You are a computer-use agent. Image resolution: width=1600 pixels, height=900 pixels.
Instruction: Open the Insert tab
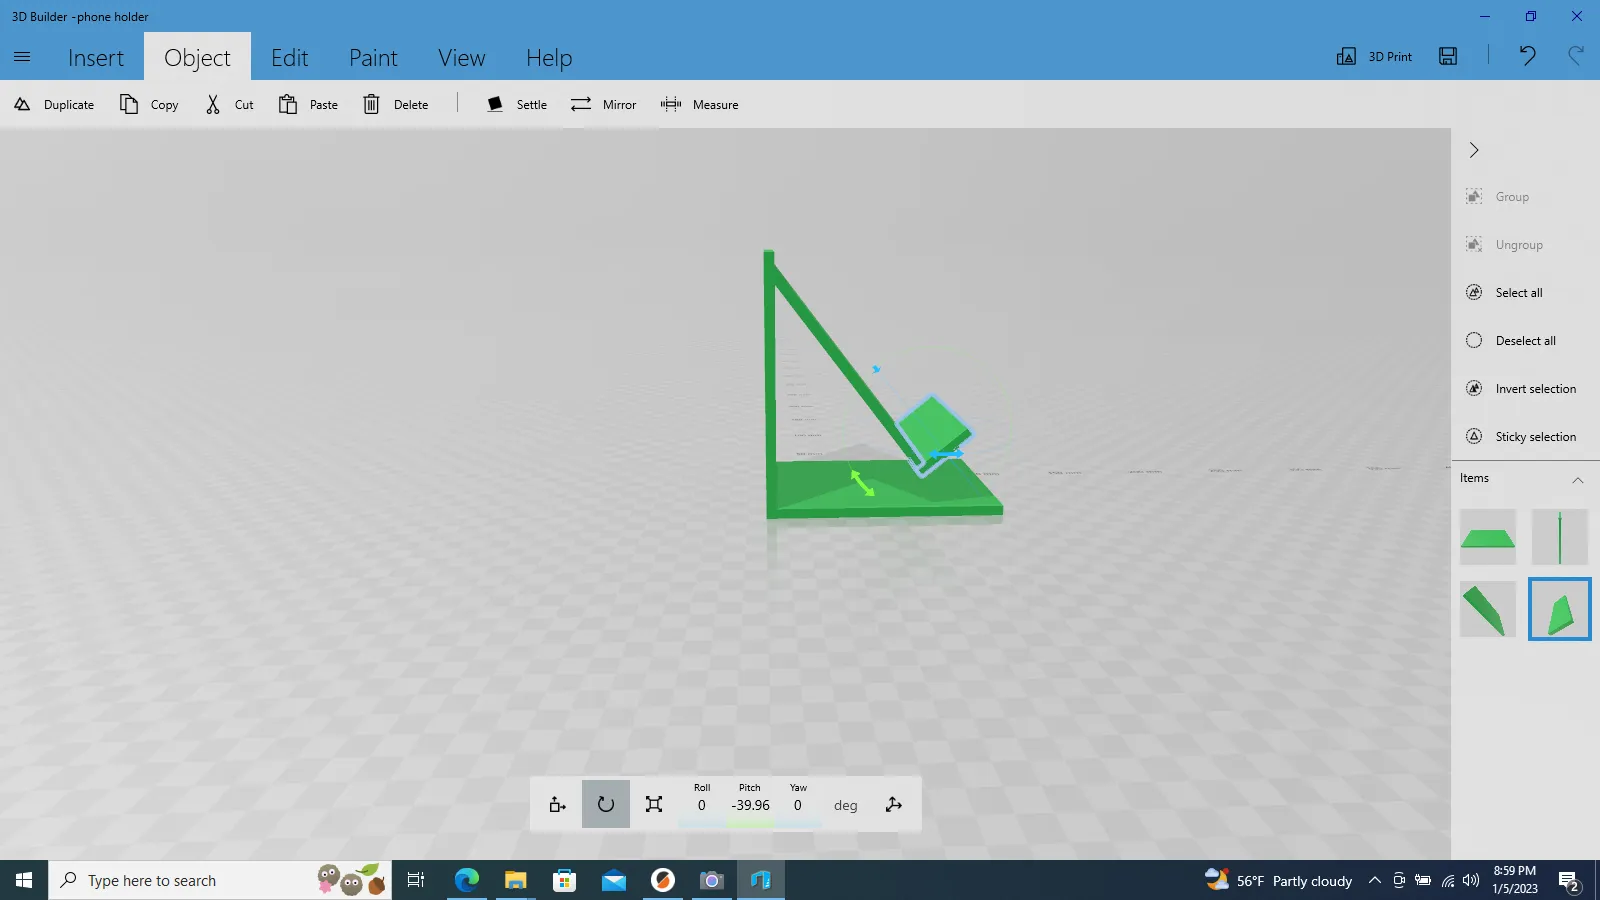[x=96, y=58]
